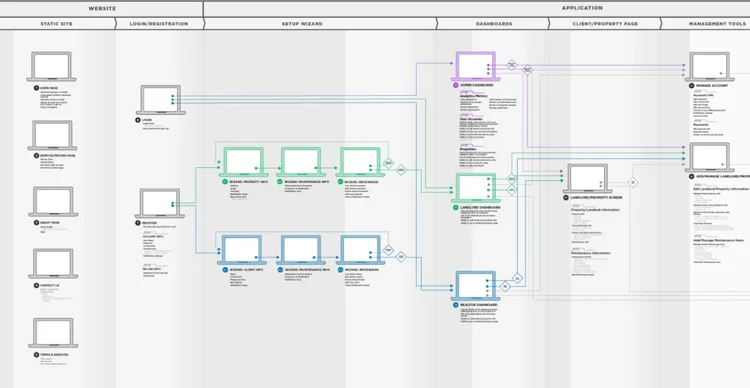
Task: Click the CONTACT US label
Action: coord(50,286)
